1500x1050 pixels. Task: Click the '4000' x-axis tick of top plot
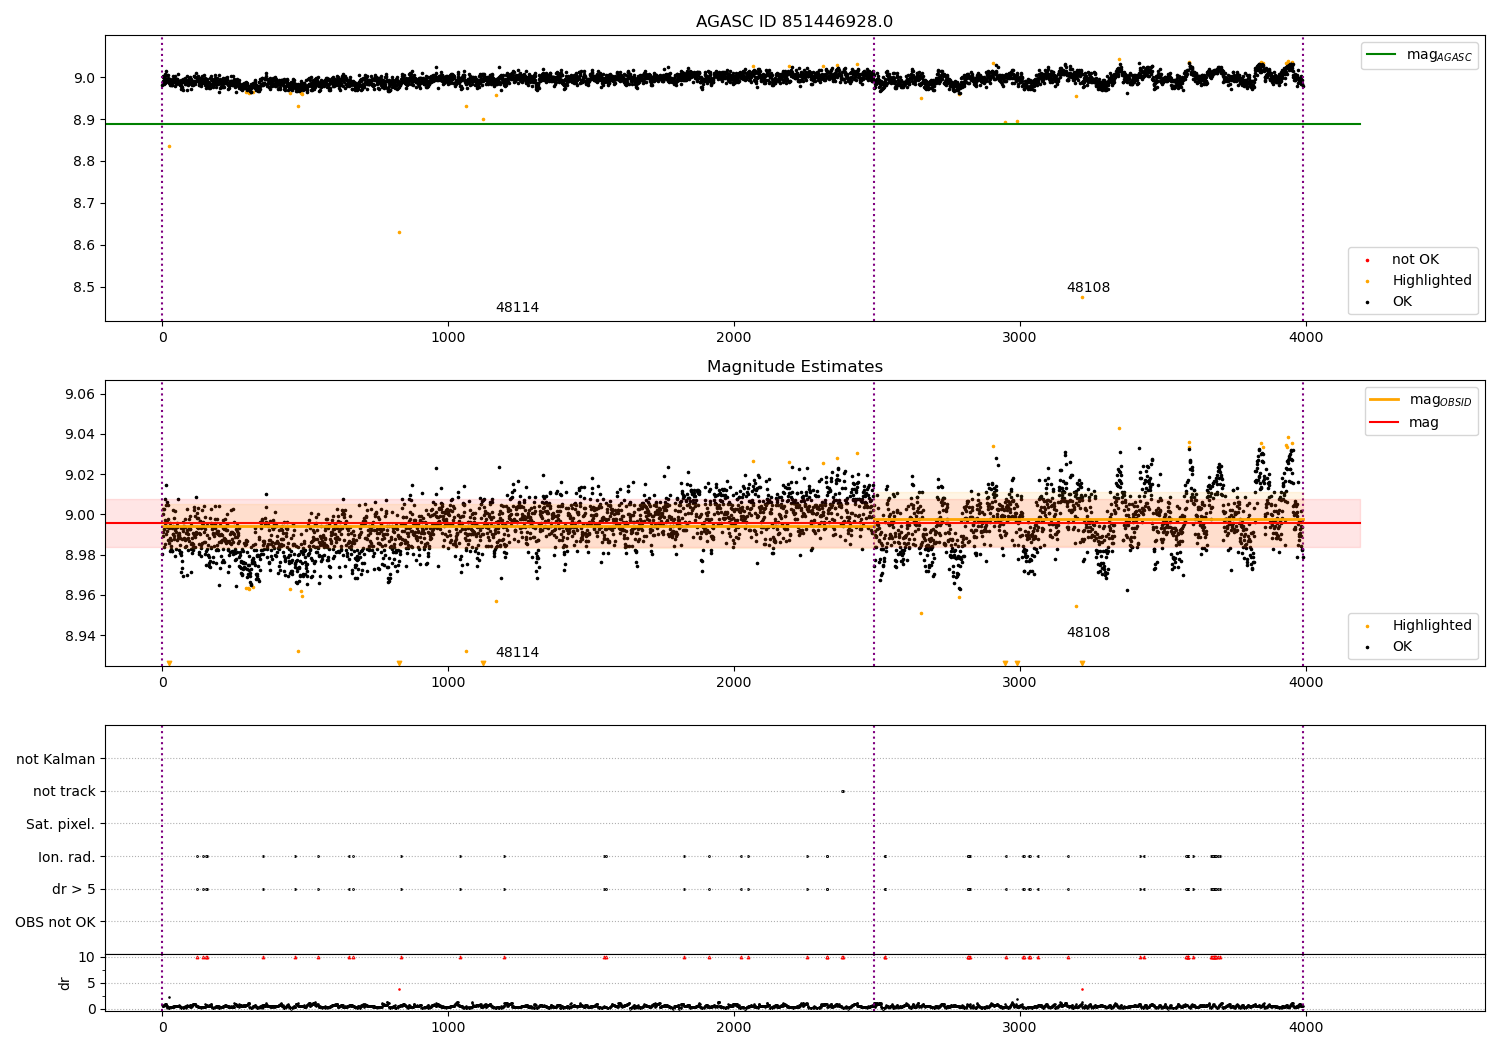point(1306,338)
